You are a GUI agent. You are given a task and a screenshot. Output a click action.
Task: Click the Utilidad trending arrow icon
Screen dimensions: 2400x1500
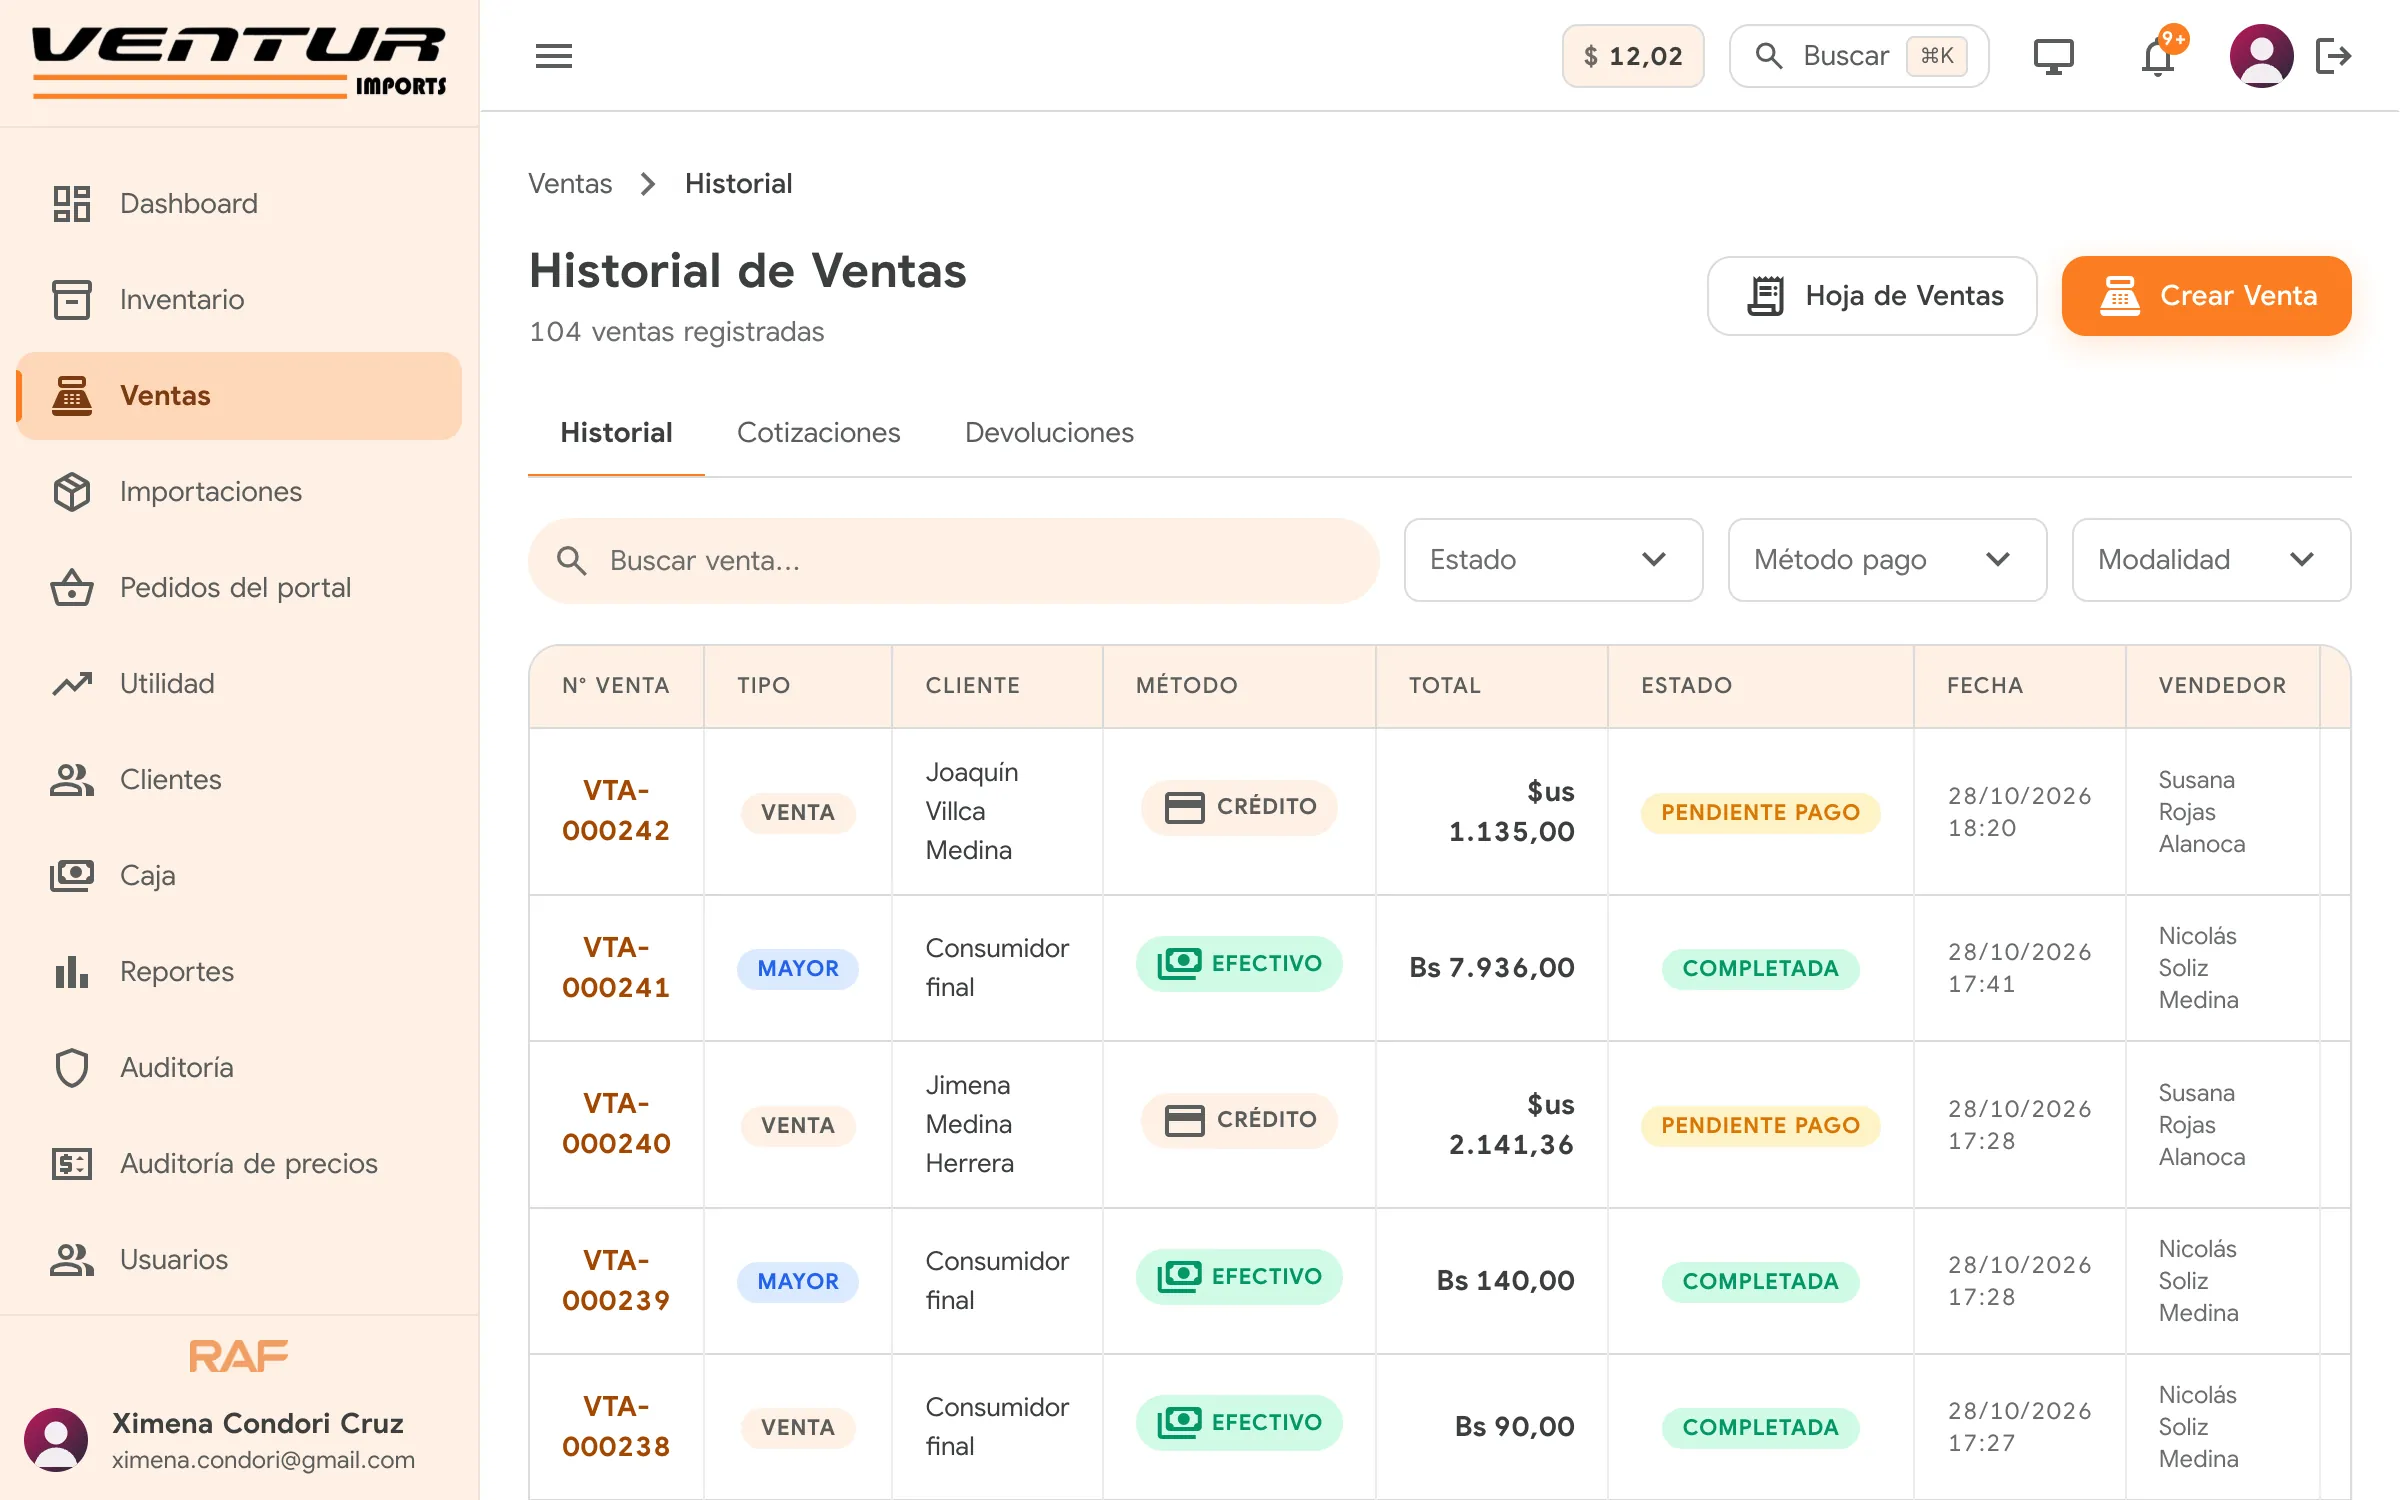[72, 684]
